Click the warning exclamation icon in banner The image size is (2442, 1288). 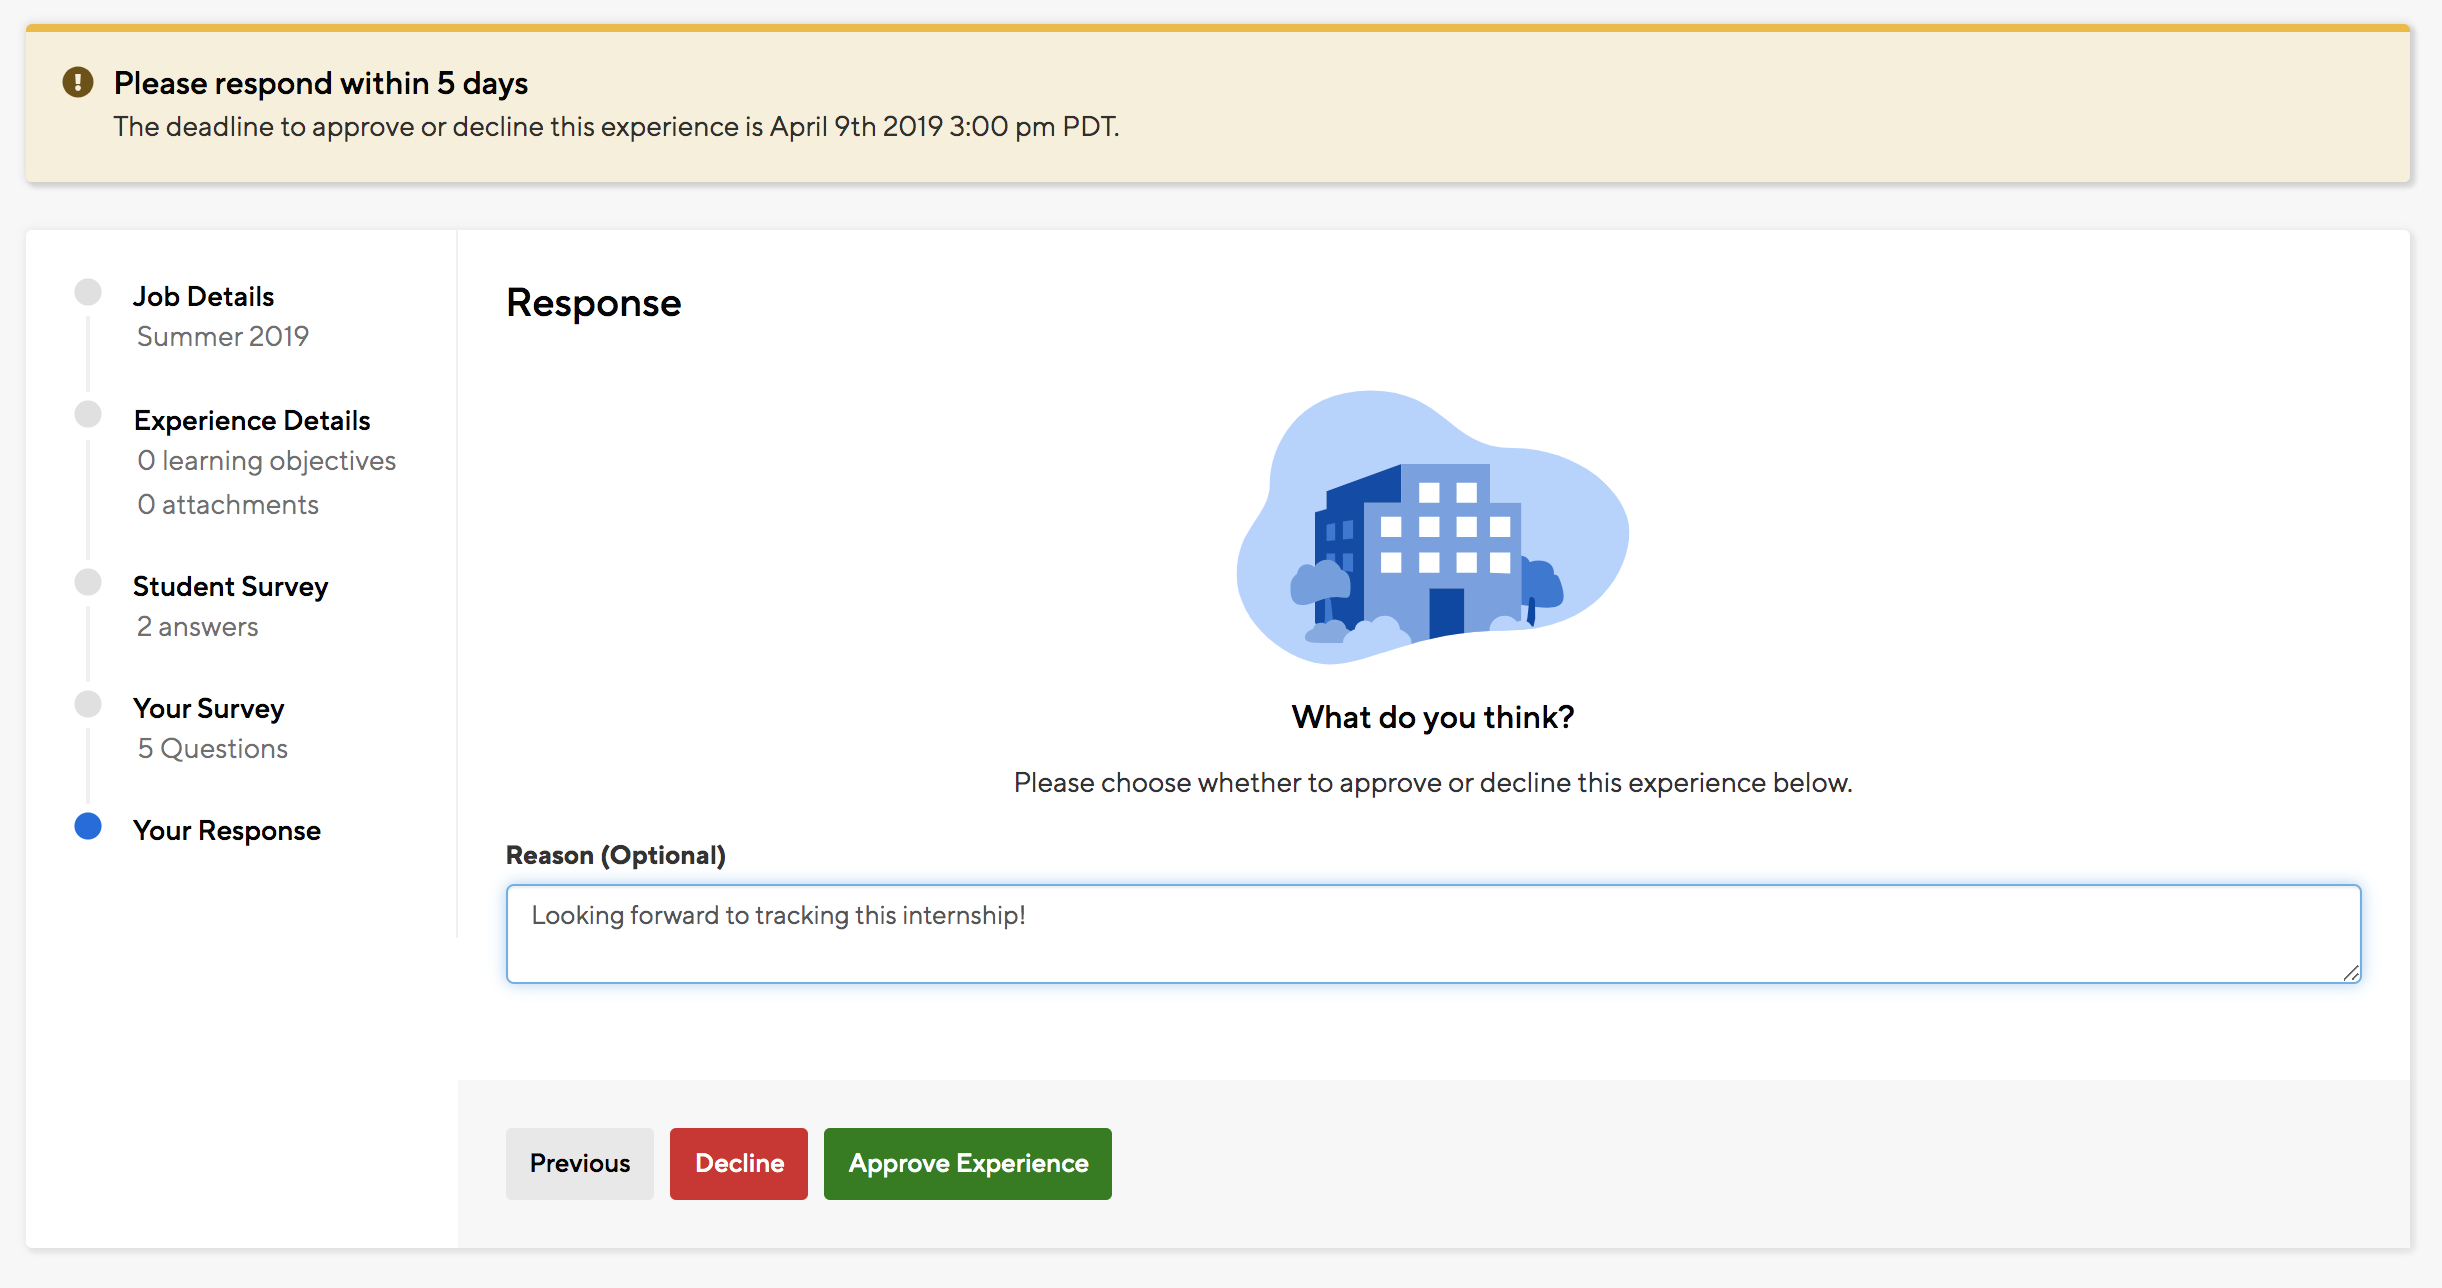[x=78, y=82]
